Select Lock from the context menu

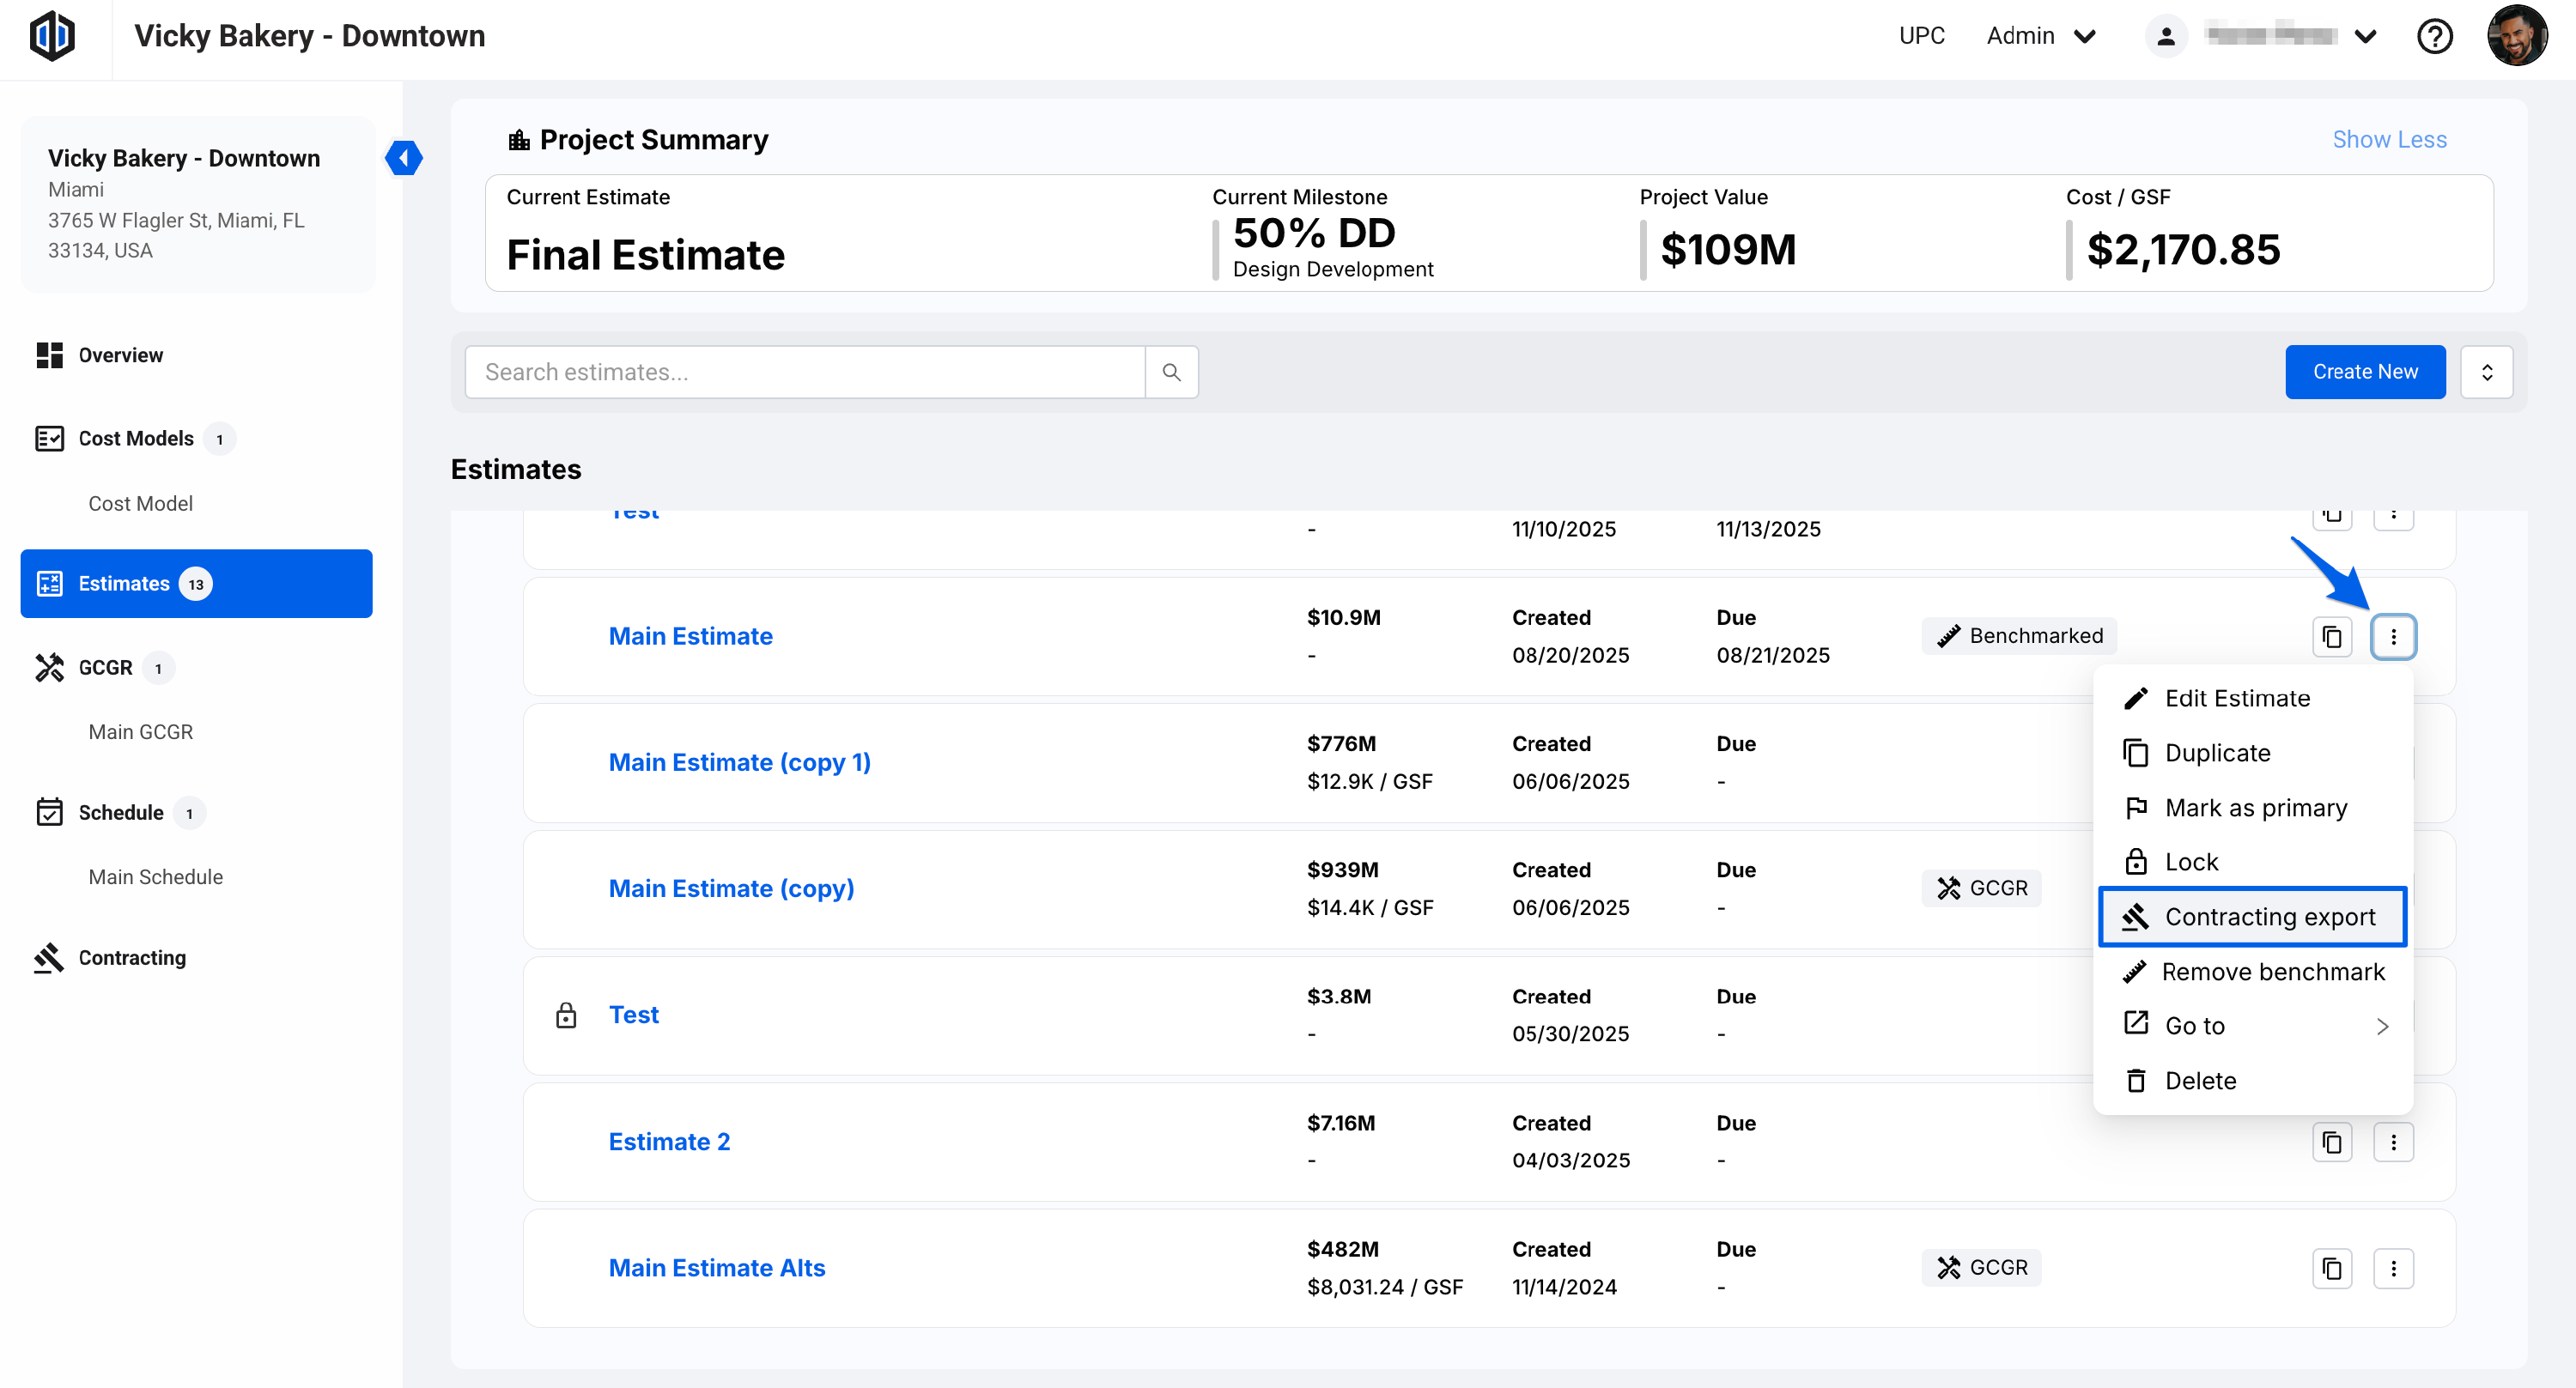pyautogui.click(x=2190, y=862)
